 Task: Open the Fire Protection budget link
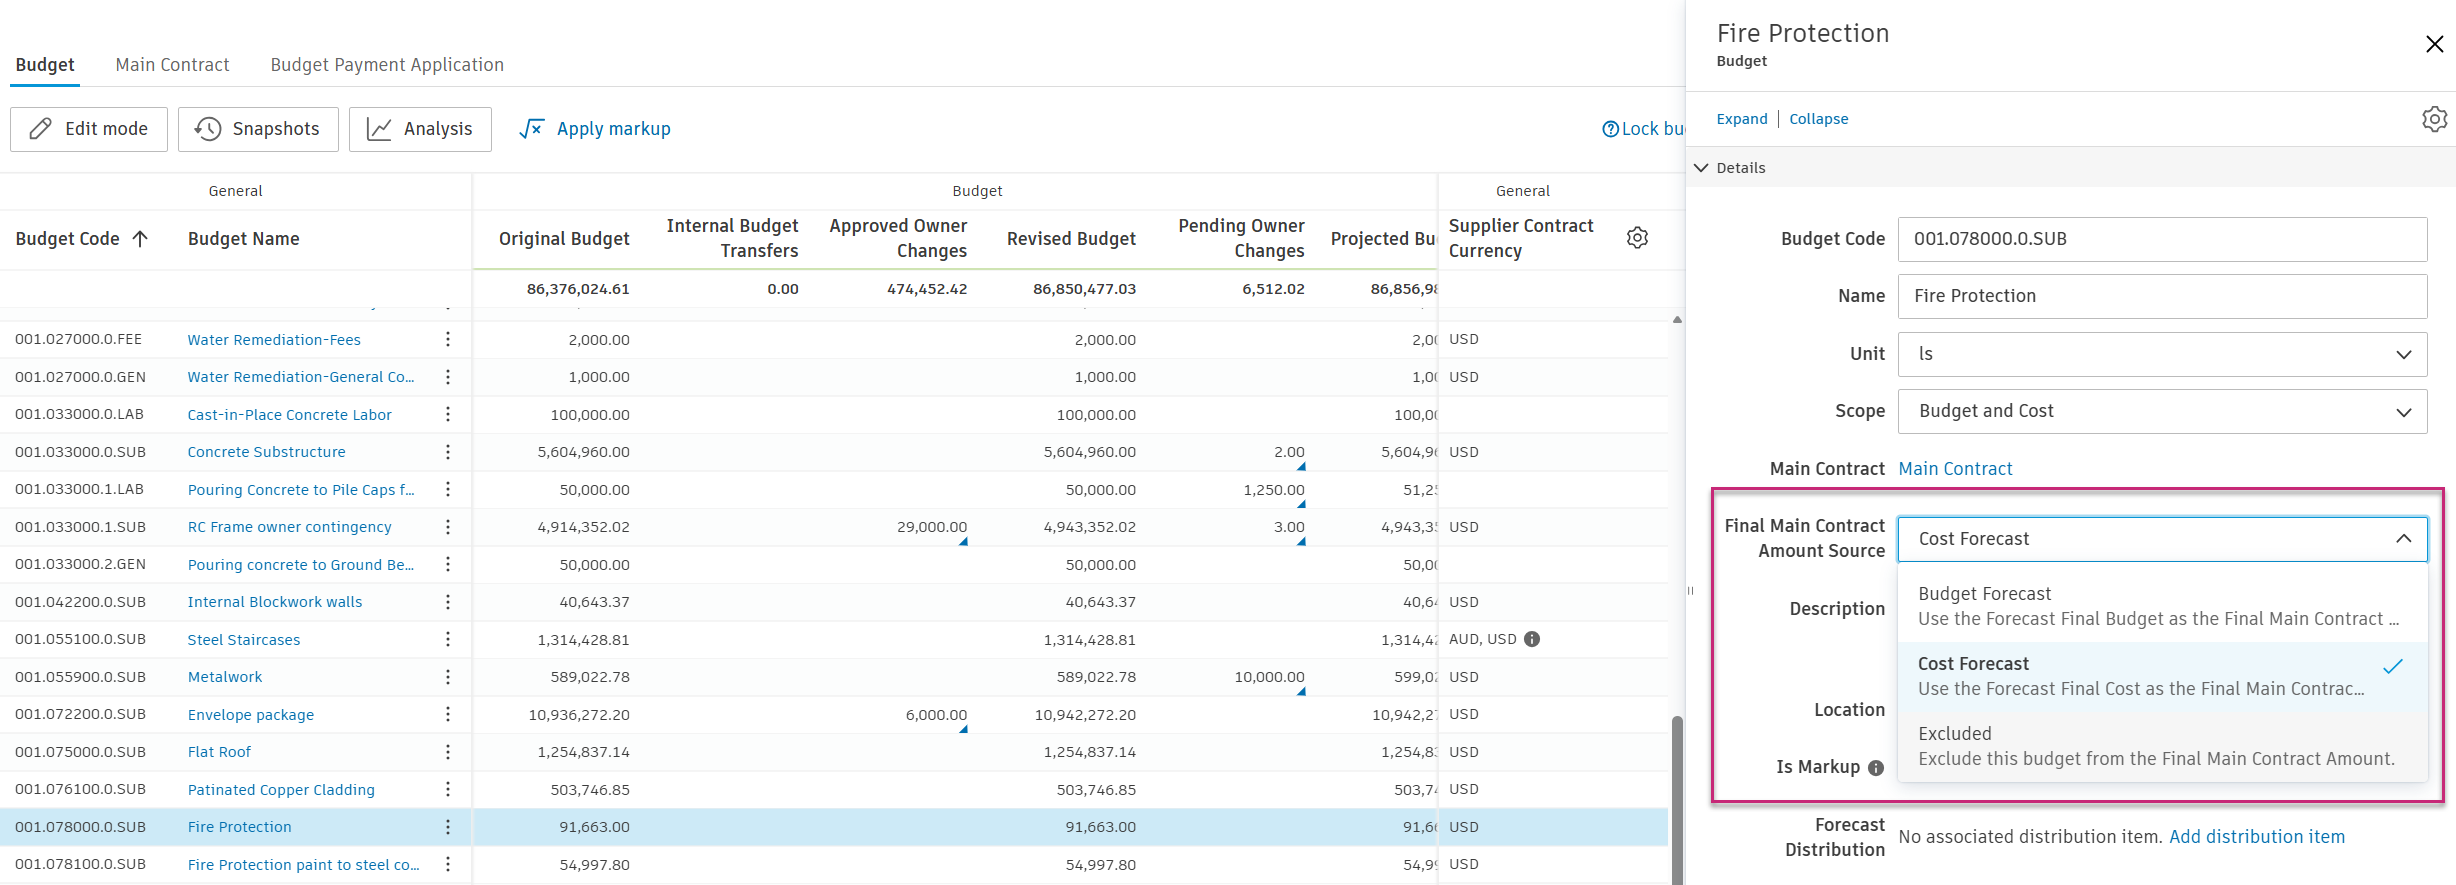[x=240, y=827]
